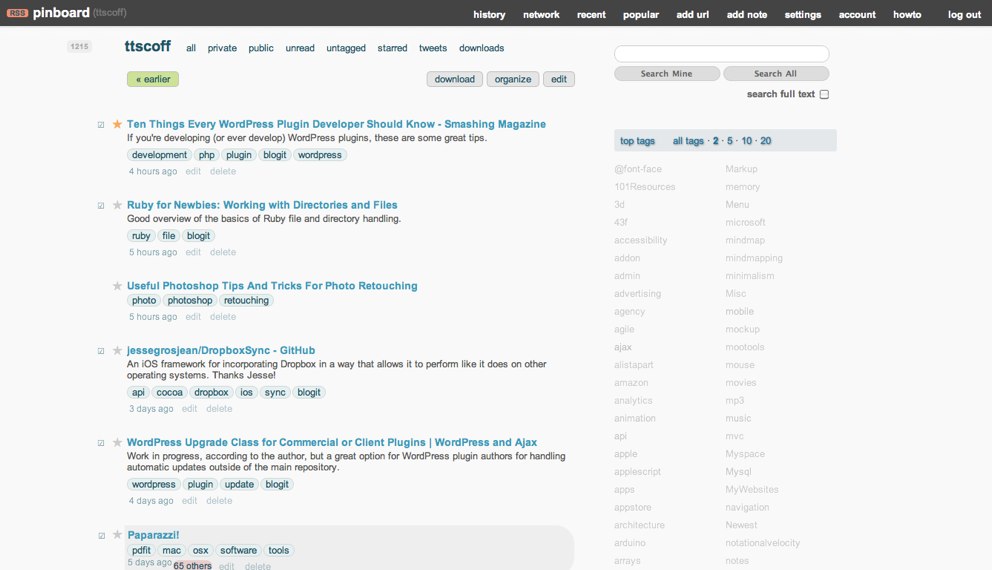Click the cached-copy icon beside jessegrosjean/DropboxSync

click(x=101, y=352)
